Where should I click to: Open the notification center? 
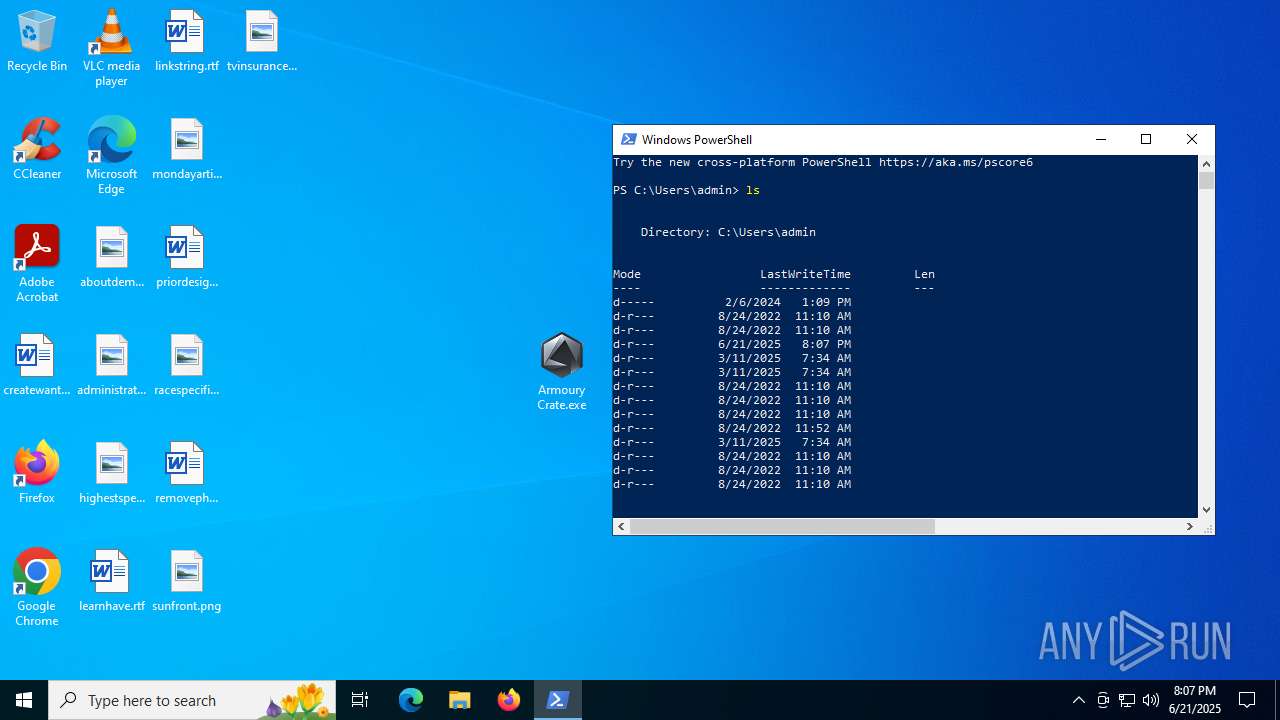1247,700
